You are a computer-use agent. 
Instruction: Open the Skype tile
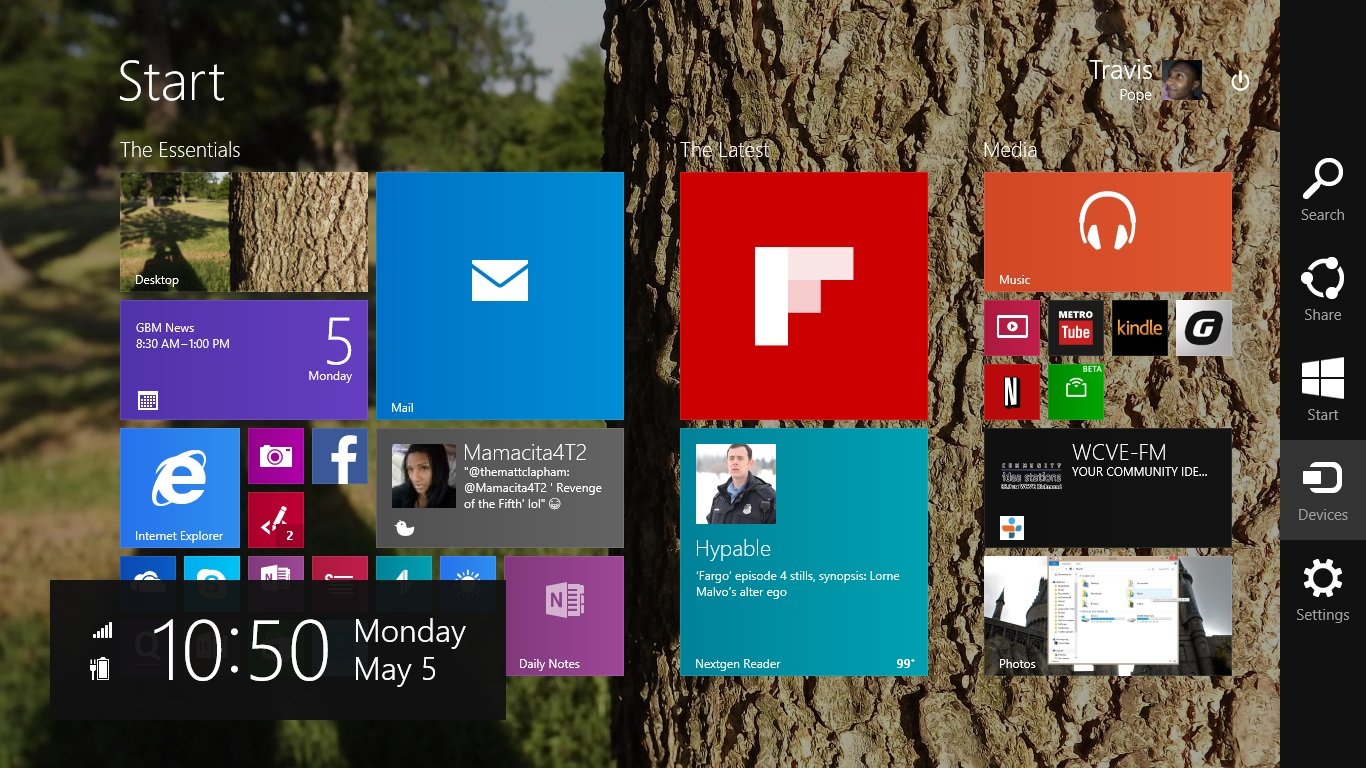coord(212,568)
